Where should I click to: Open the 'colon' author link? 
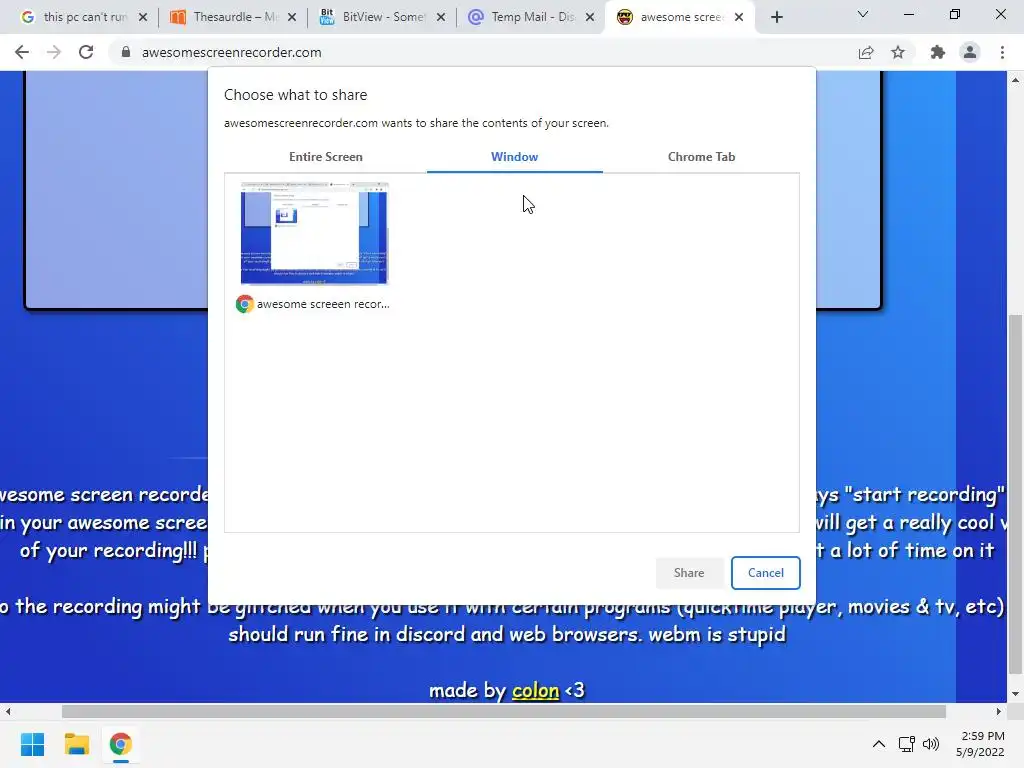536,690
